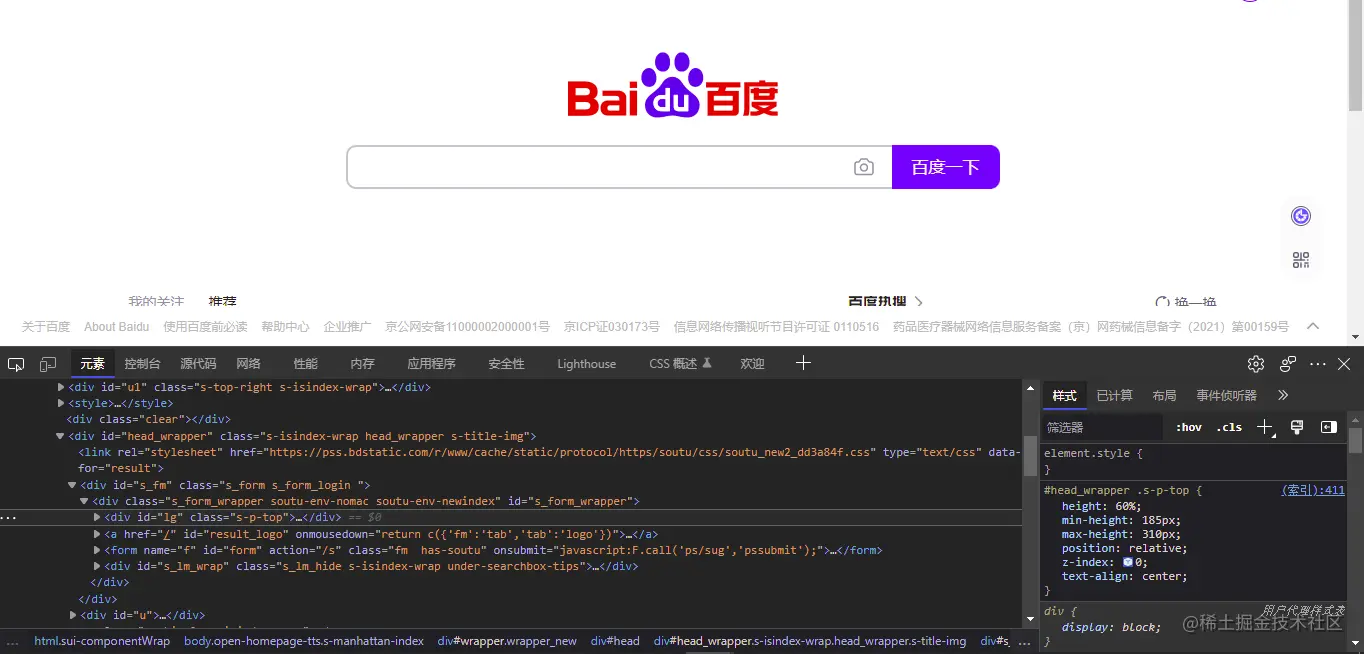The height and width of the screenshot is (654, 1364).
Task: Select the div#head breadcrumb
Action: click(615, 641)
